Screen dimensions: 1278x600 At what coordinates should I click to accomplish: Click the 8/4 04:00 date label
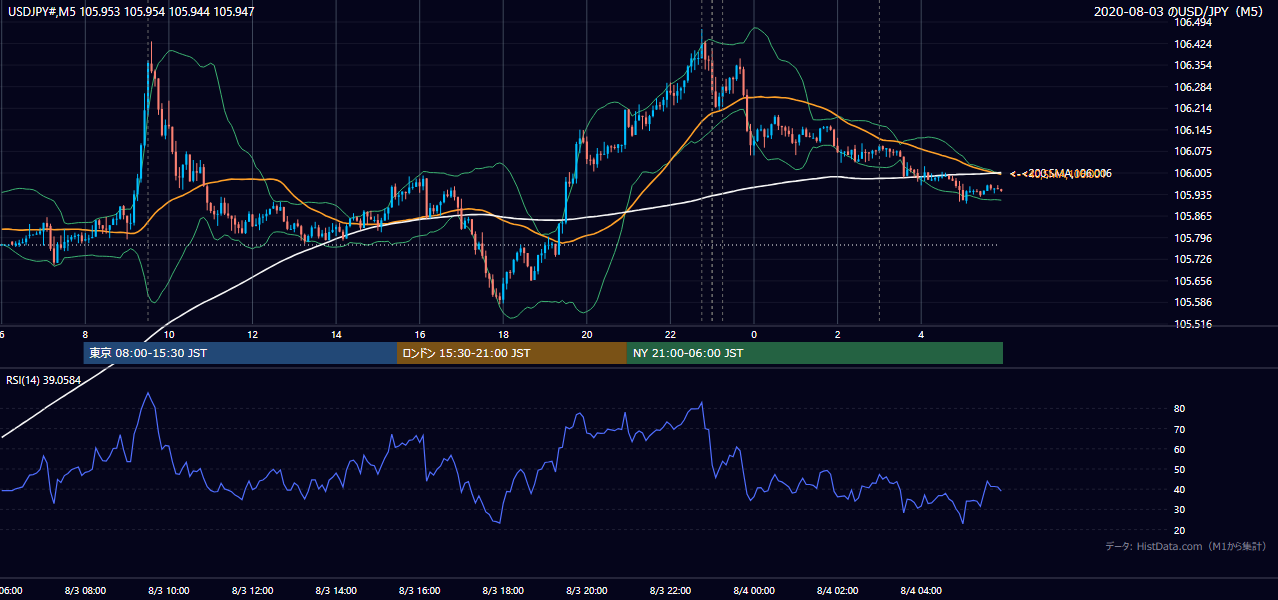click(x=921, y=591)
